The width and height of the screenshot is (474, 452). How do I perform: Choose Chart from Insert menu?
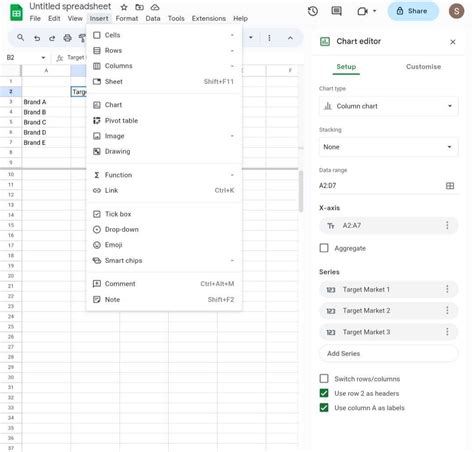click(x=164, y=105)
